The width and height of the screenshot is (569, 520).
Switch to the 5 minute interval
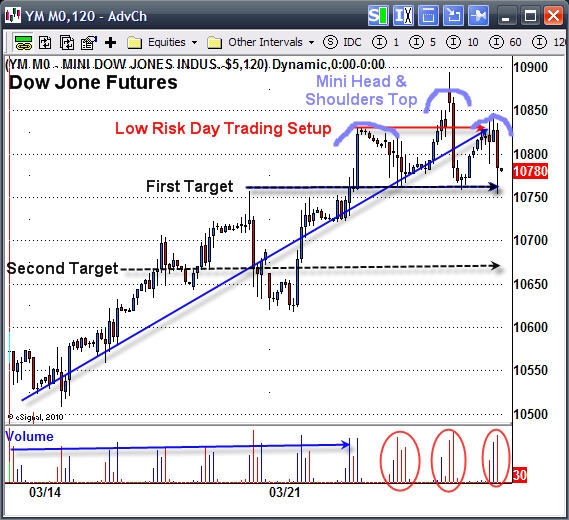[423, 42]
